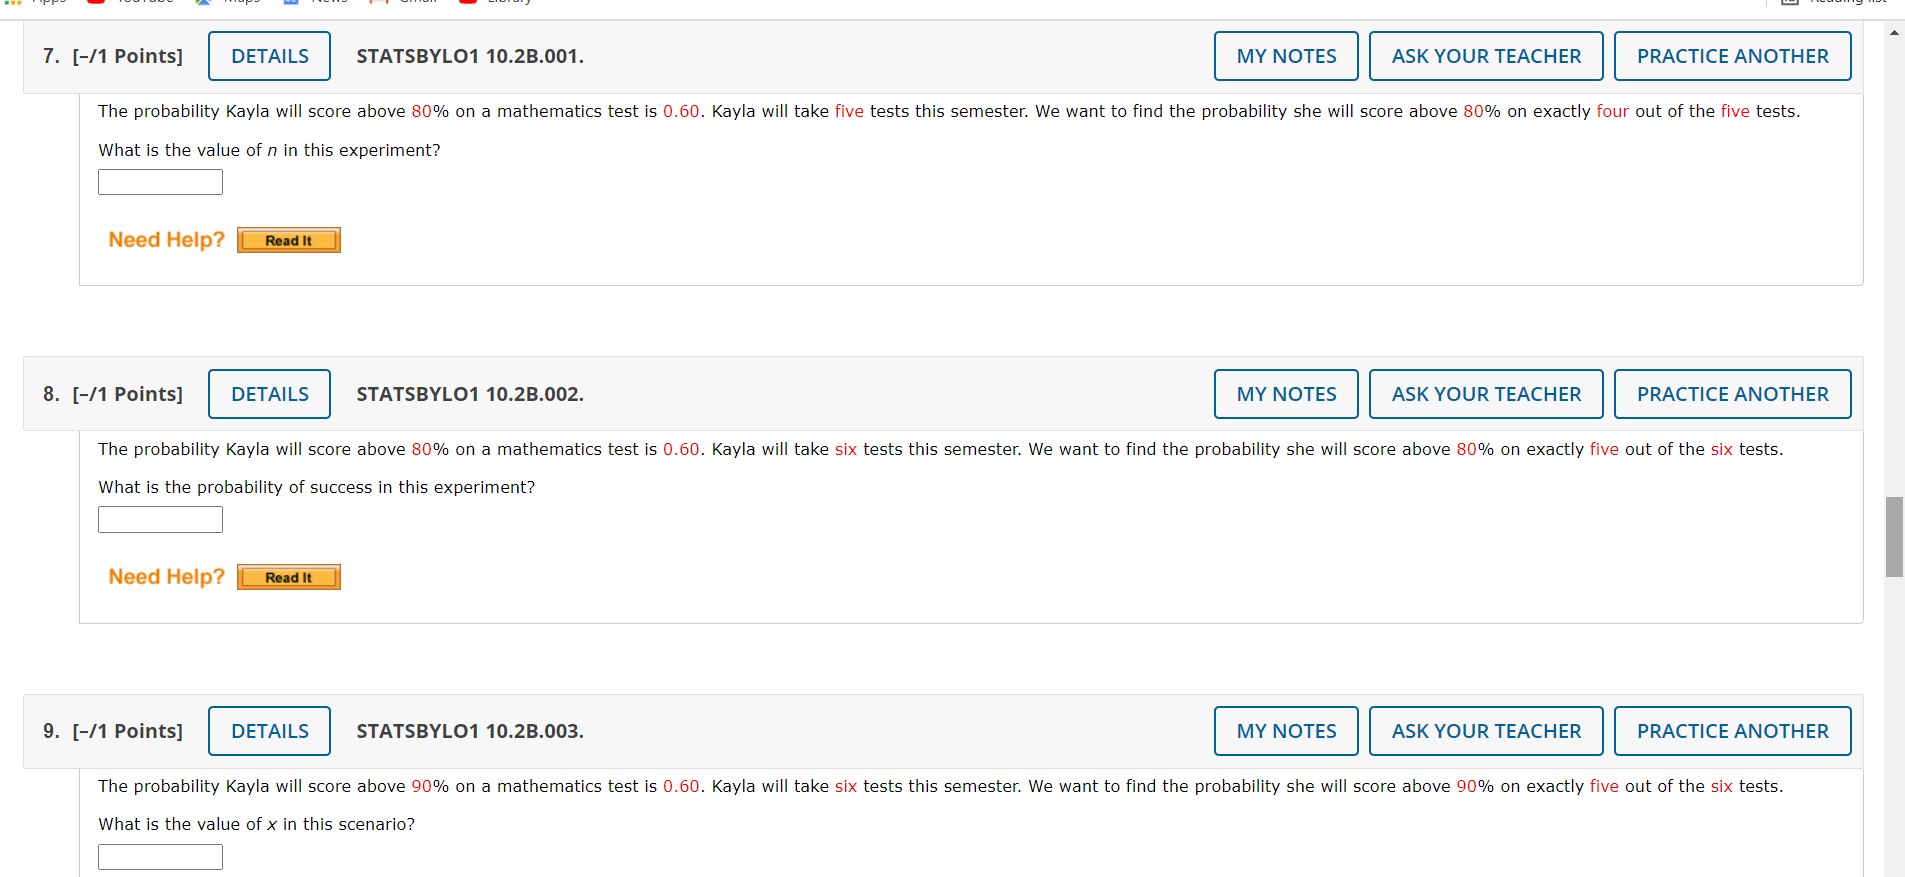Click Read It button under question 7

(x=289, y=240)
